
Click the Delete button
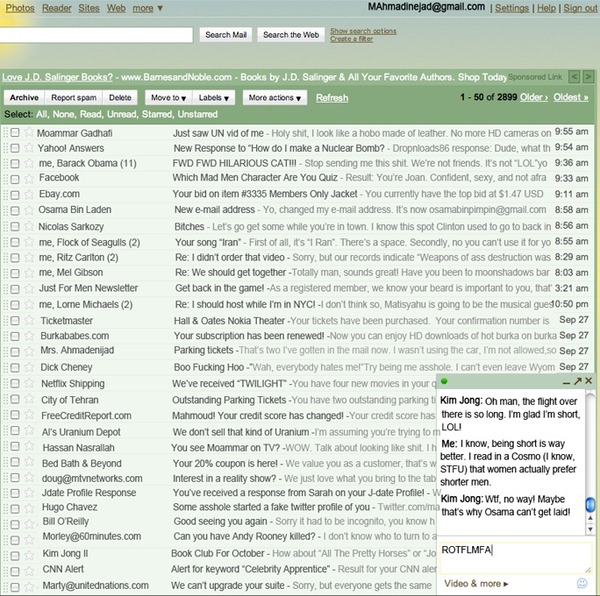tap(120, 98)
